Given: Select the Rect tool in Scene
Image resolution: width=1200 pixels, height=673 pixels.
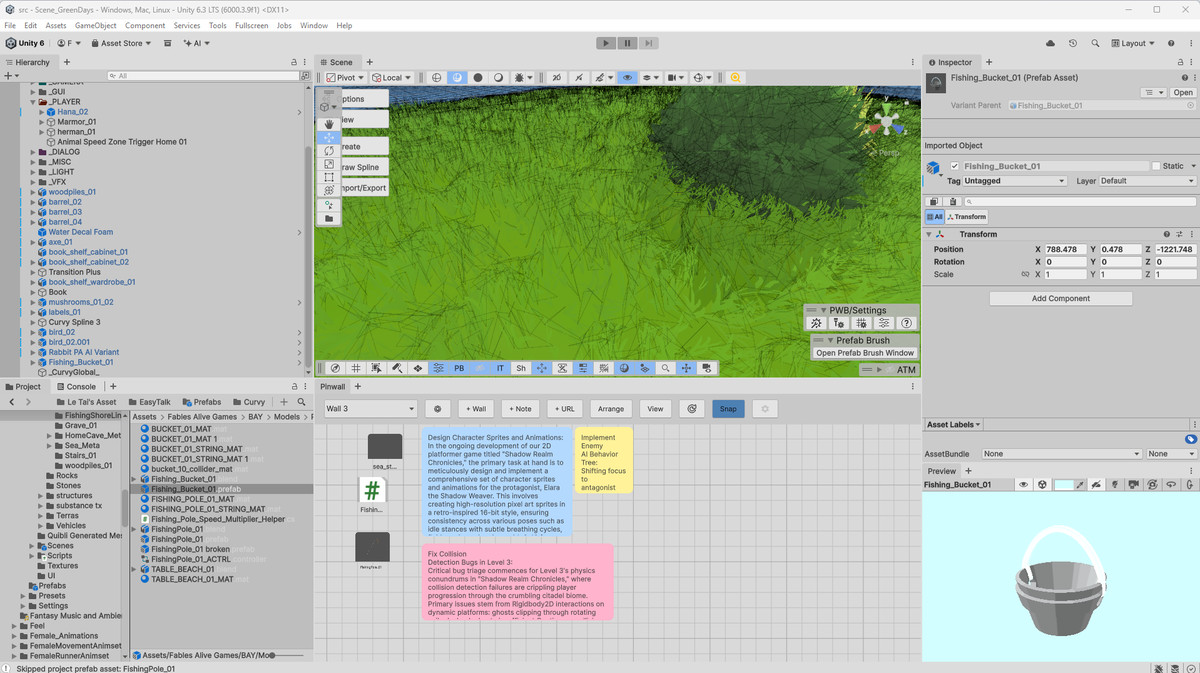Looking at the screenshot, I should coord(329,177).
